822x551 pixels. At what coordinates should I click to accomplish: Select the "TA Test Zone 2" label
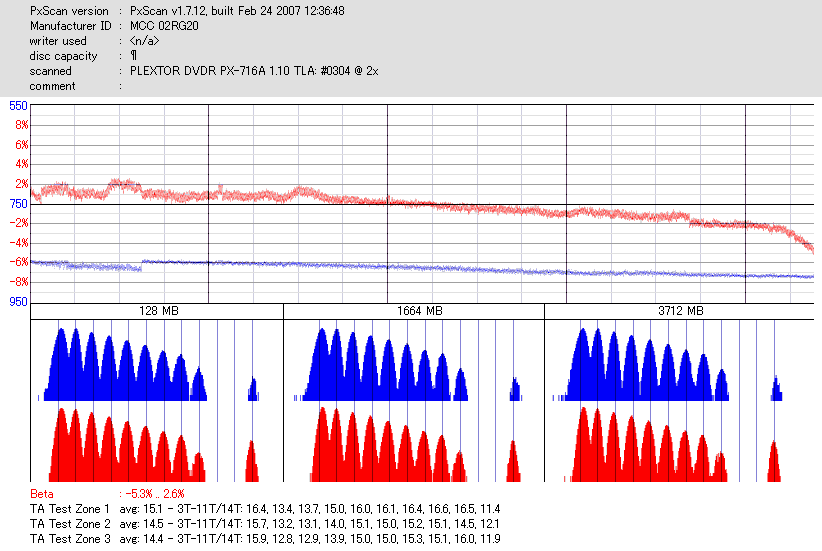(x=70, y=524)
